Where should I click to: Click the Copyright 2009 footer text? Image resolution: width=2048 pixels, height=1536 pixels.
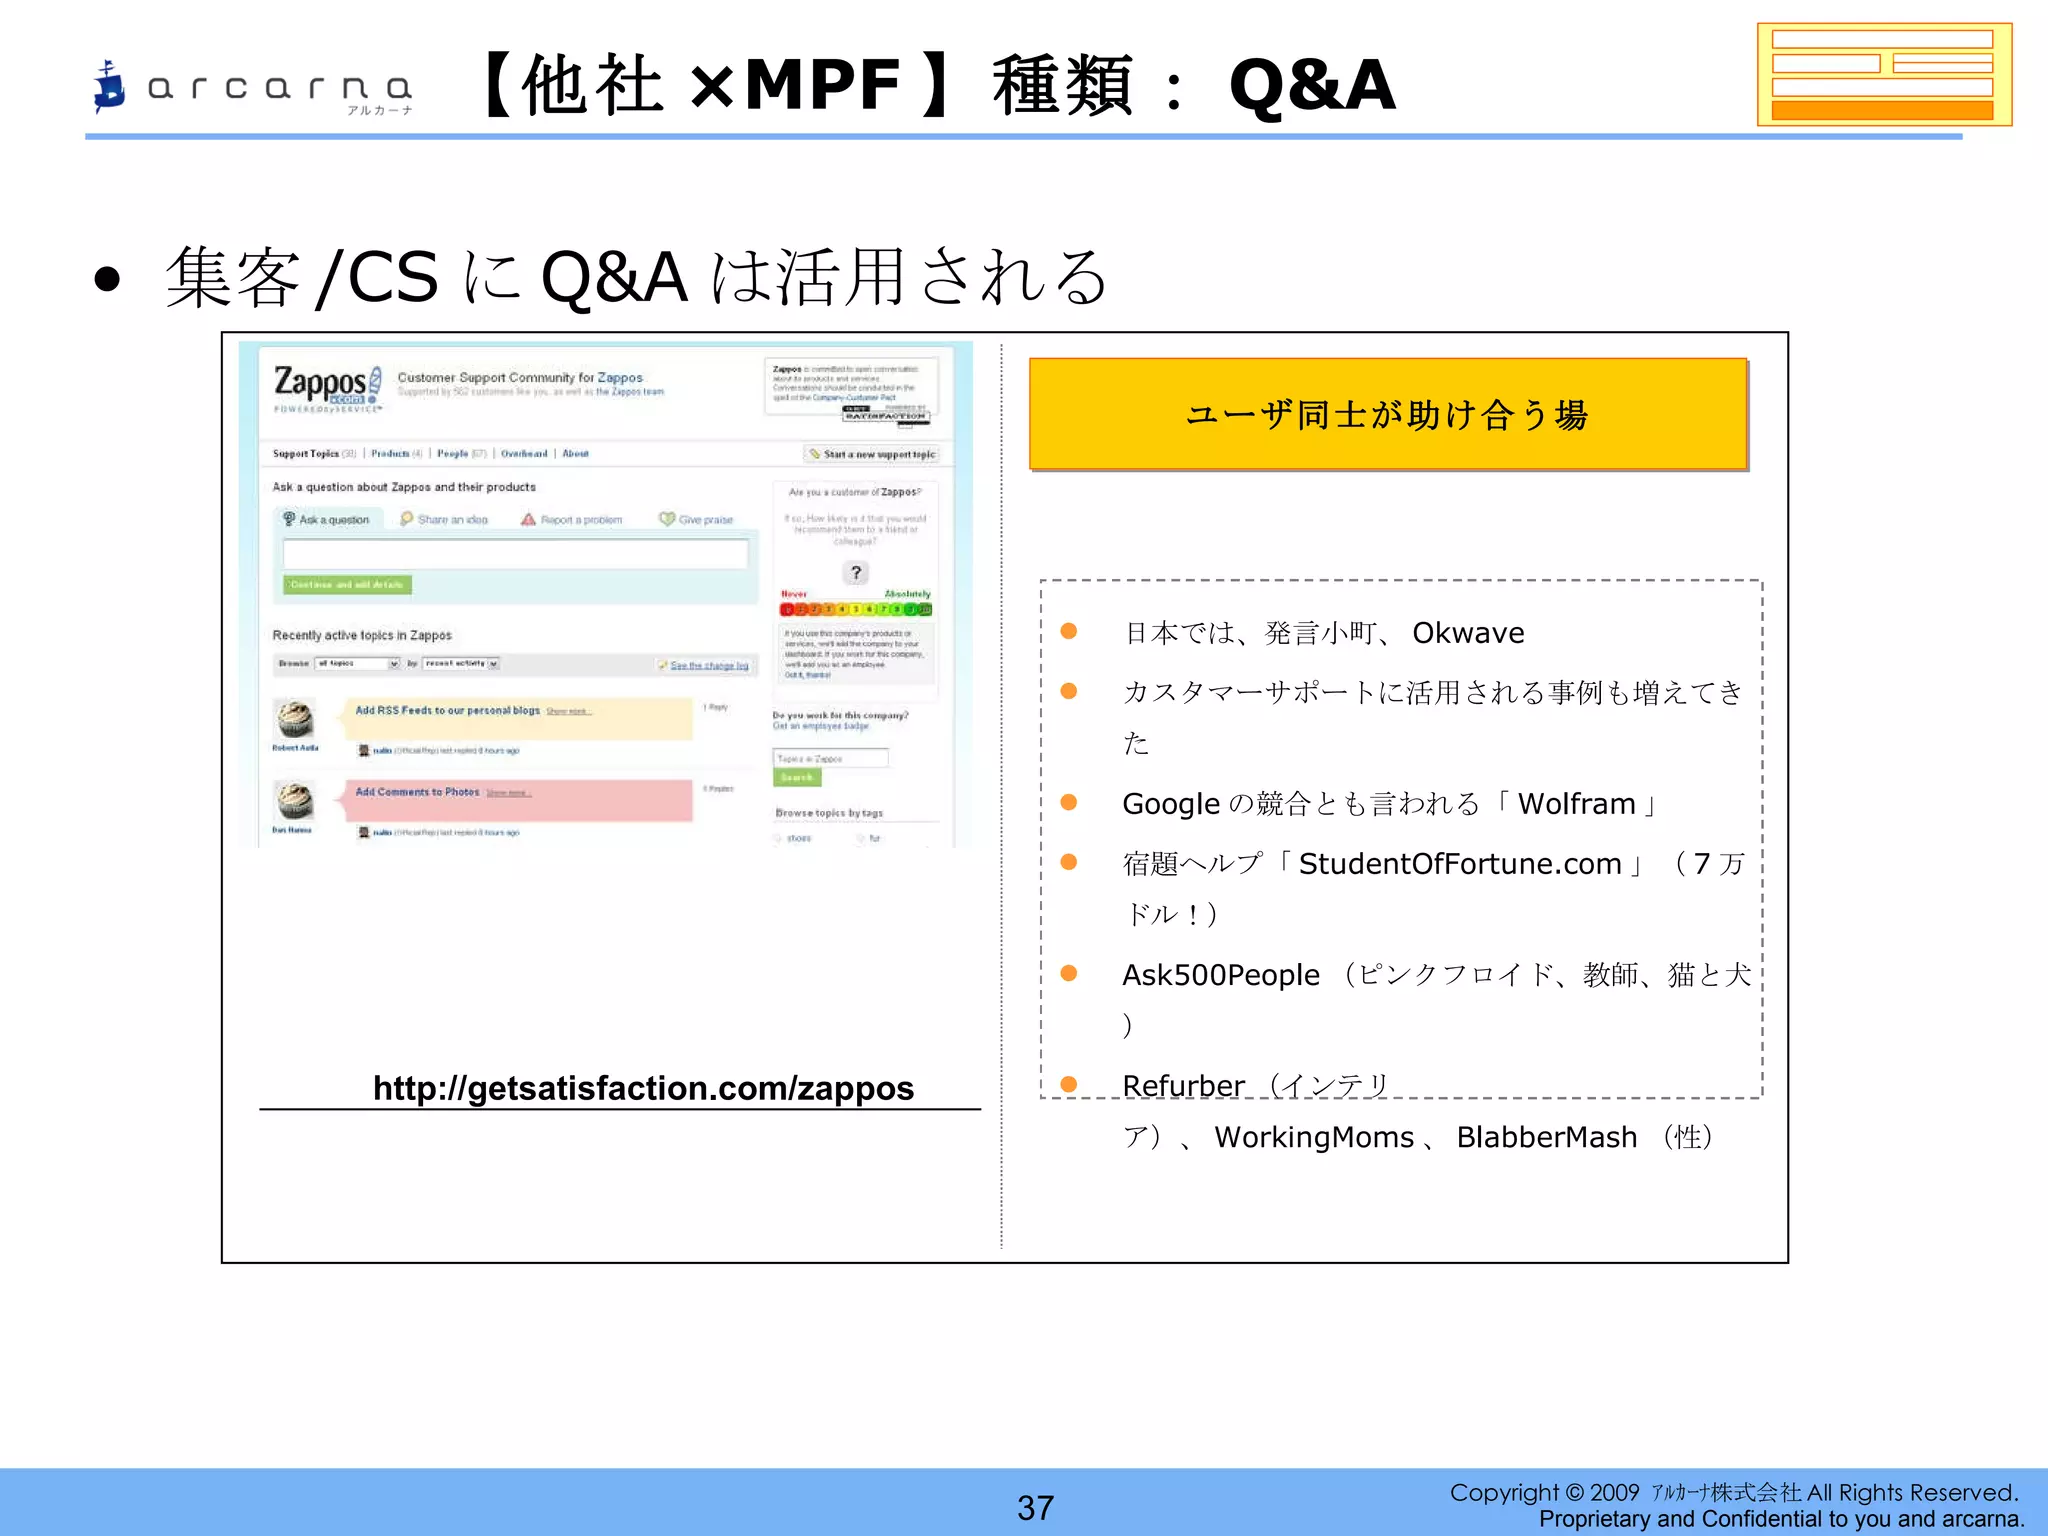(1734, 1493)
